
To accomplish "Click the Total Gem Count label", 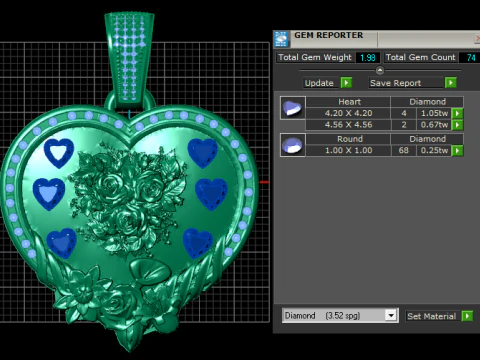I will [x=420, y=57].
